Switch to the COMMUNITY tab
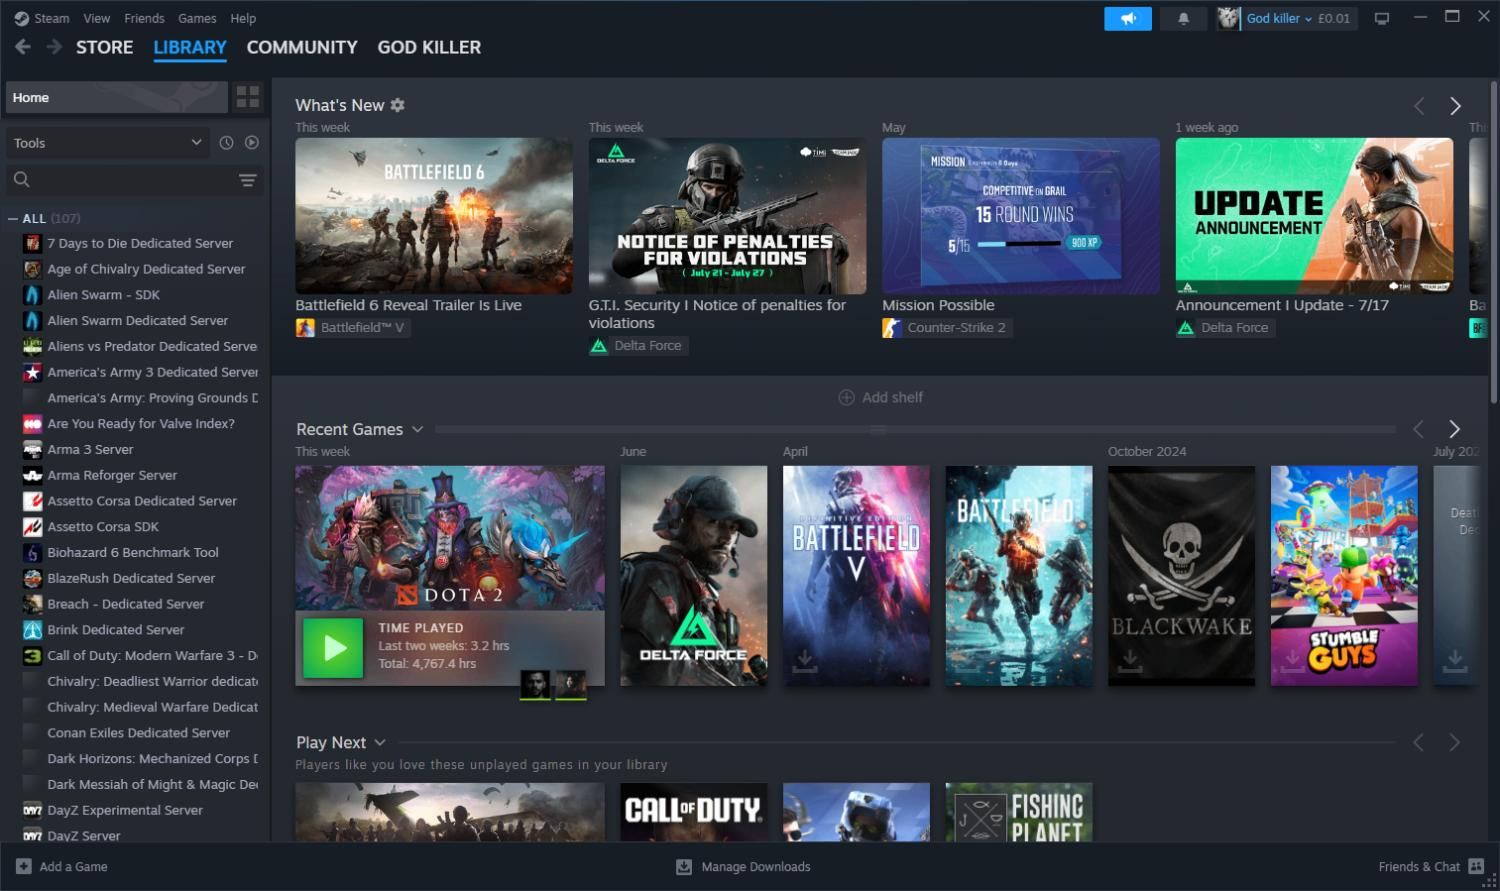Image resolution: width=1500 pixels, height=891 pixels. click(302, 47)
